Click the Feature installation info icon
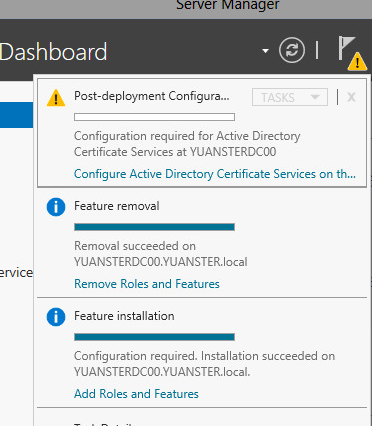The width and height of the screenshot is (372, 426). pyautogui.click(x=56, y=317)
